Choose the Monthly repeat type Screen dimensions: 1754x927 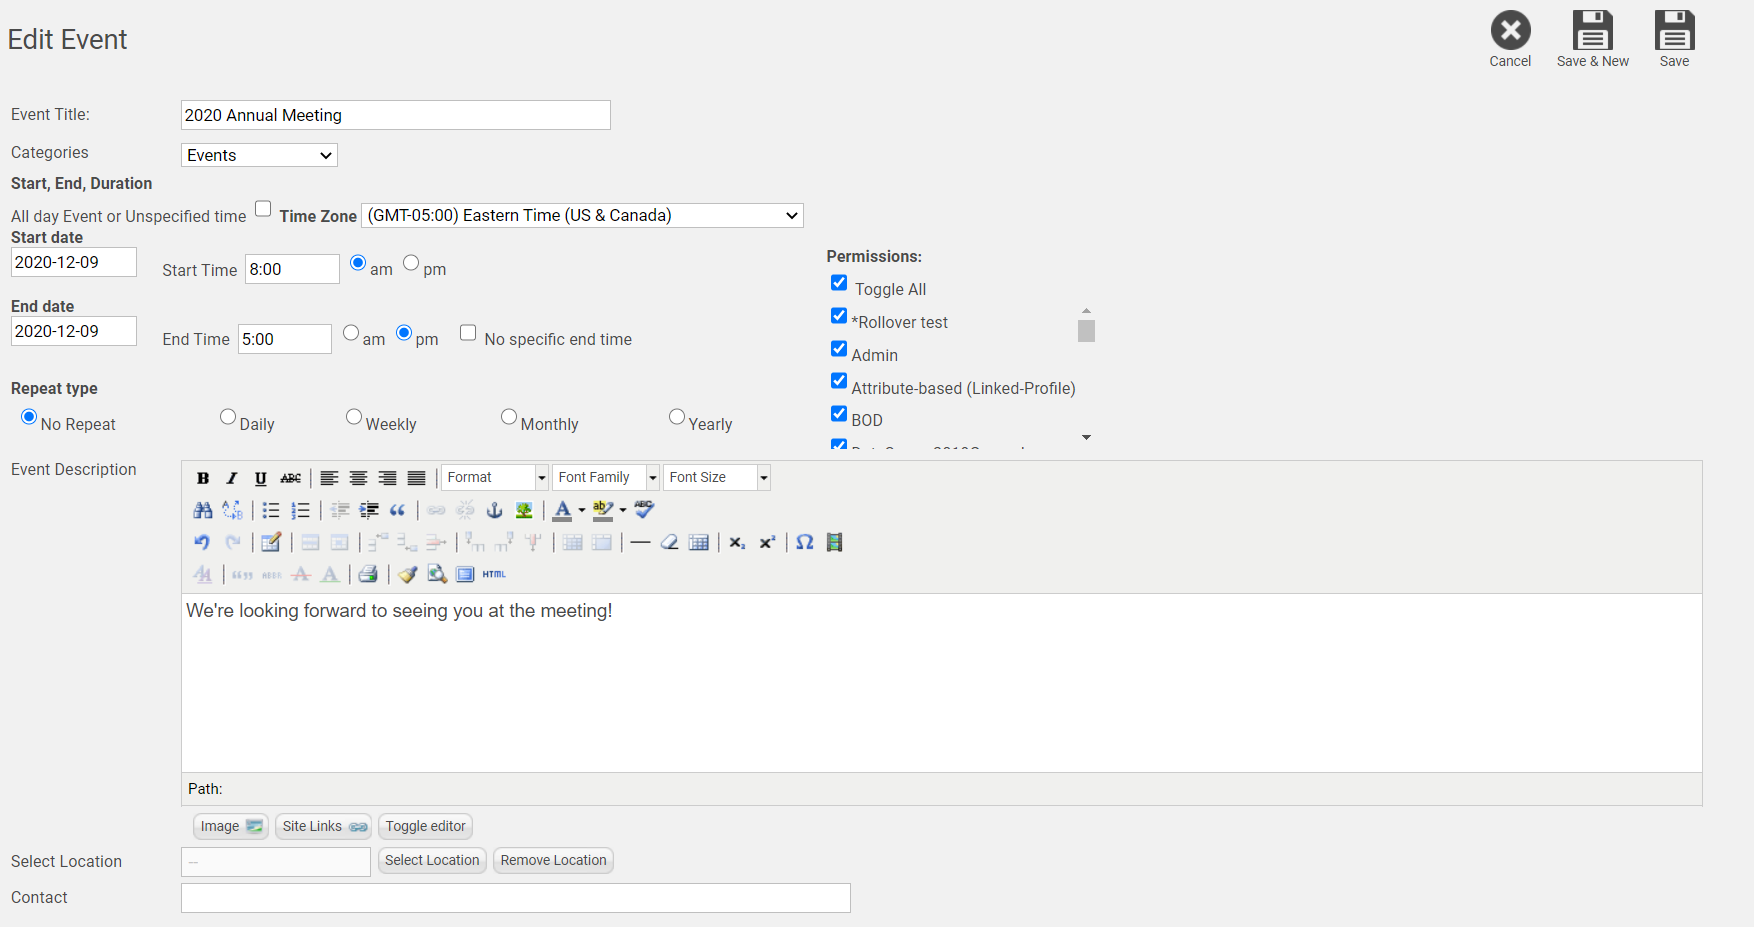pyautogui.click(x=509, y=417)
